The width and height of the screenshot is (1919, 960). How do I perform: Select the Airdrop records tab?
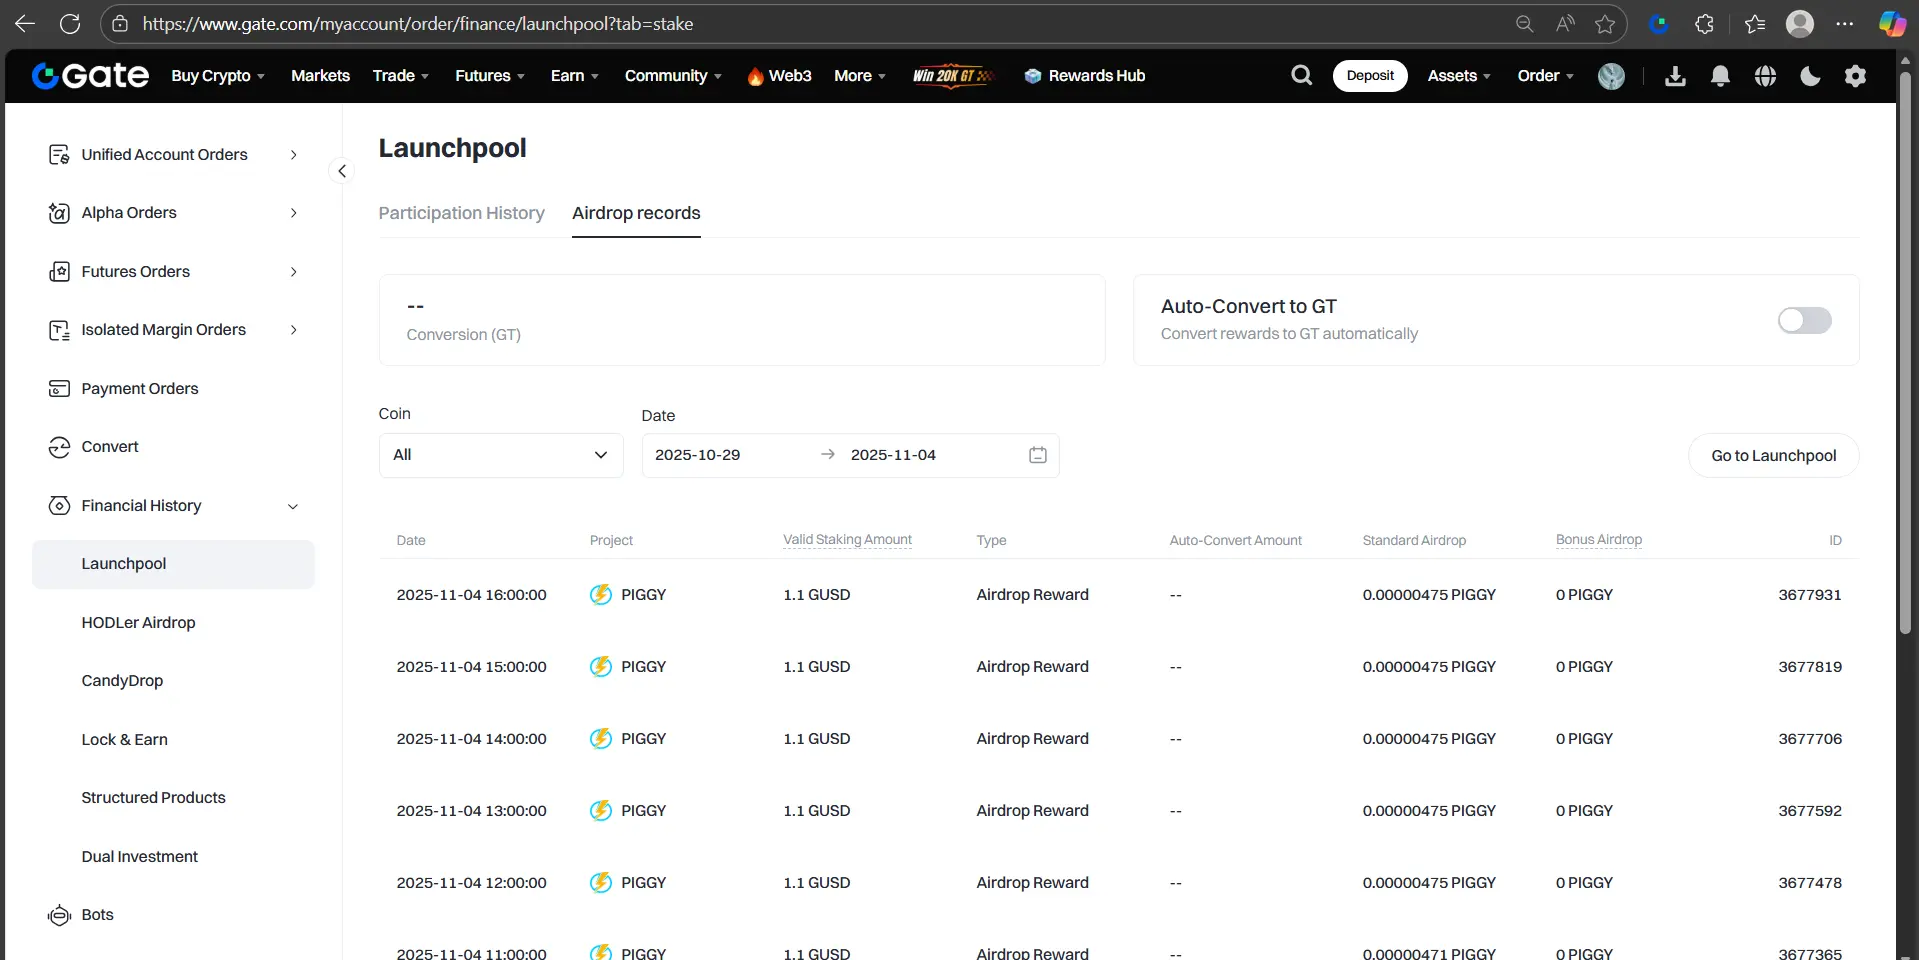coord(636,213)
